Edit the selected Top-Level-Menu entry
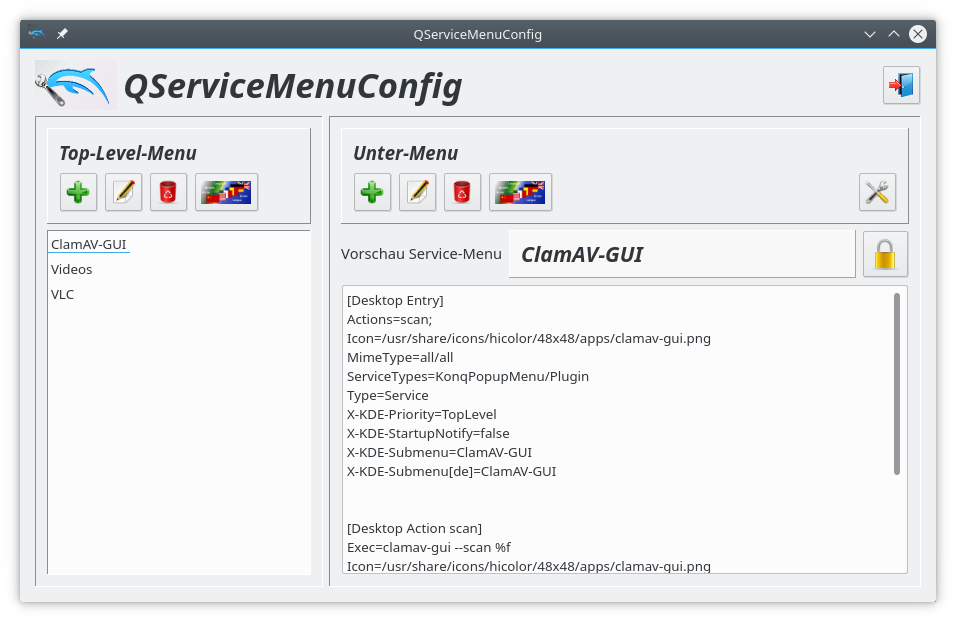Viewport: 956px width, 622px height. (x=123, y=192)
